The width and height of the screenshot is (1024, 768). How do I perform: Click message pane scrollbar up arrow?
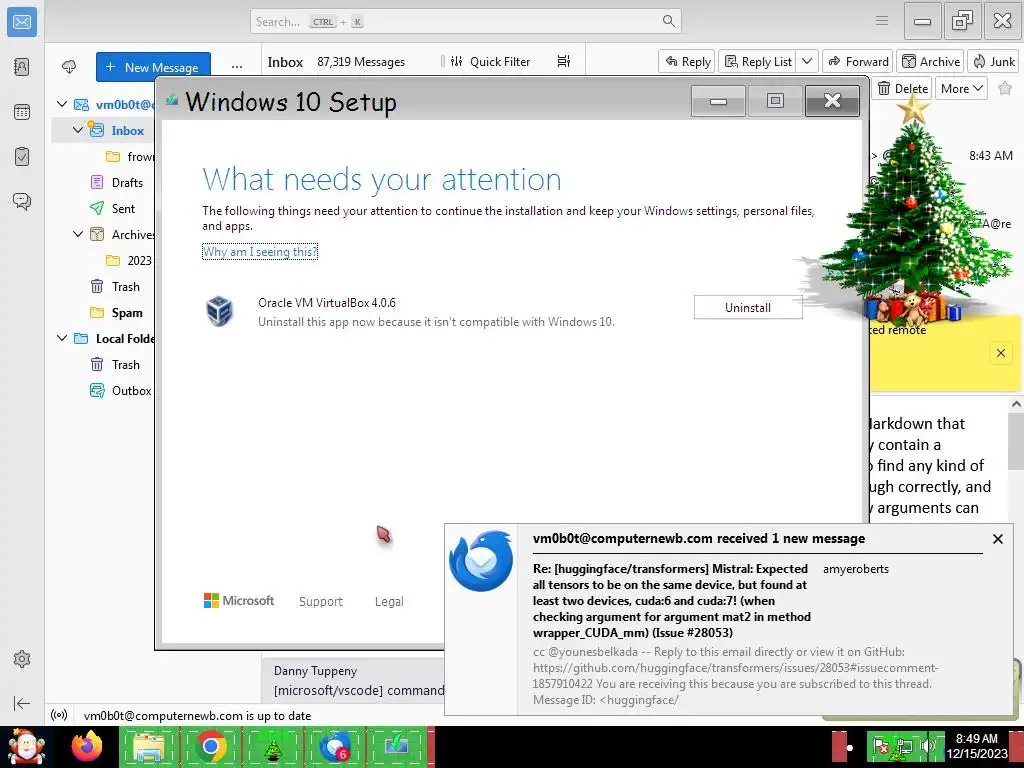coord(1016,404)
